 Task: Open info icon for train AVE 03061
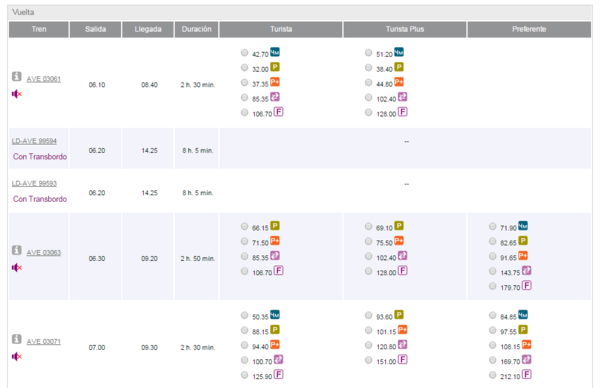point(16,77)
